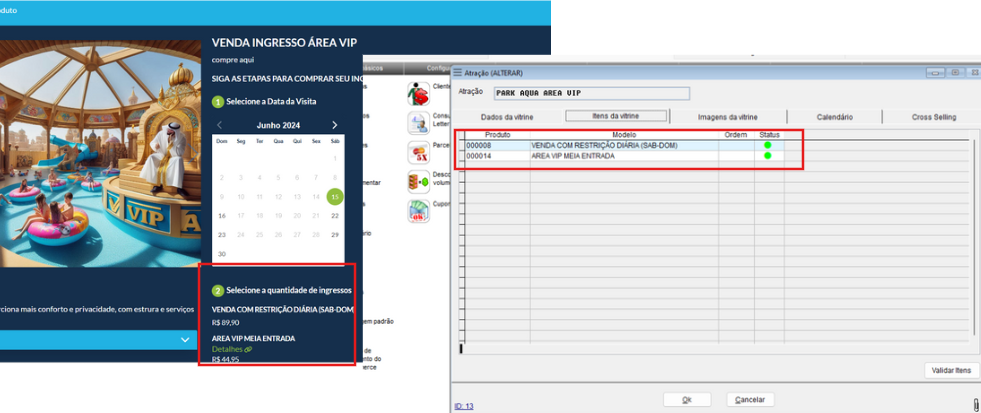Expand the blue bar chevron below image
981x413 pixels.
[185, 340]
